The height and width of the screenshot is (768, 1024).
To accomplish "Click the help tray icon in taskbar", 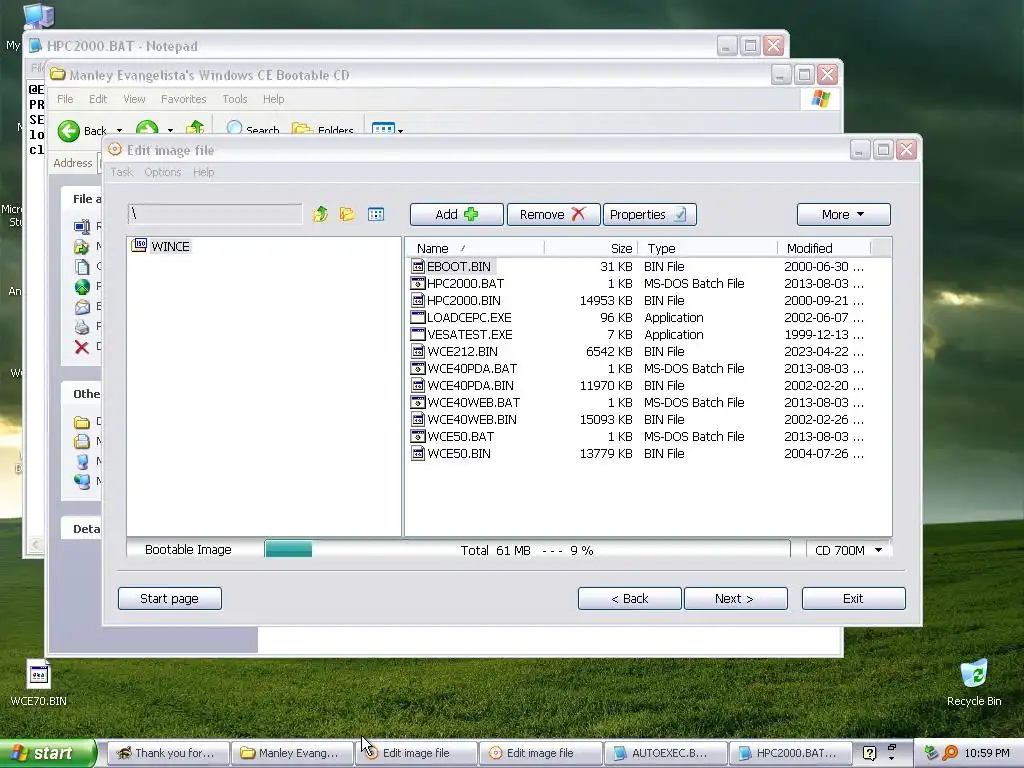I will tap(869, 753).
